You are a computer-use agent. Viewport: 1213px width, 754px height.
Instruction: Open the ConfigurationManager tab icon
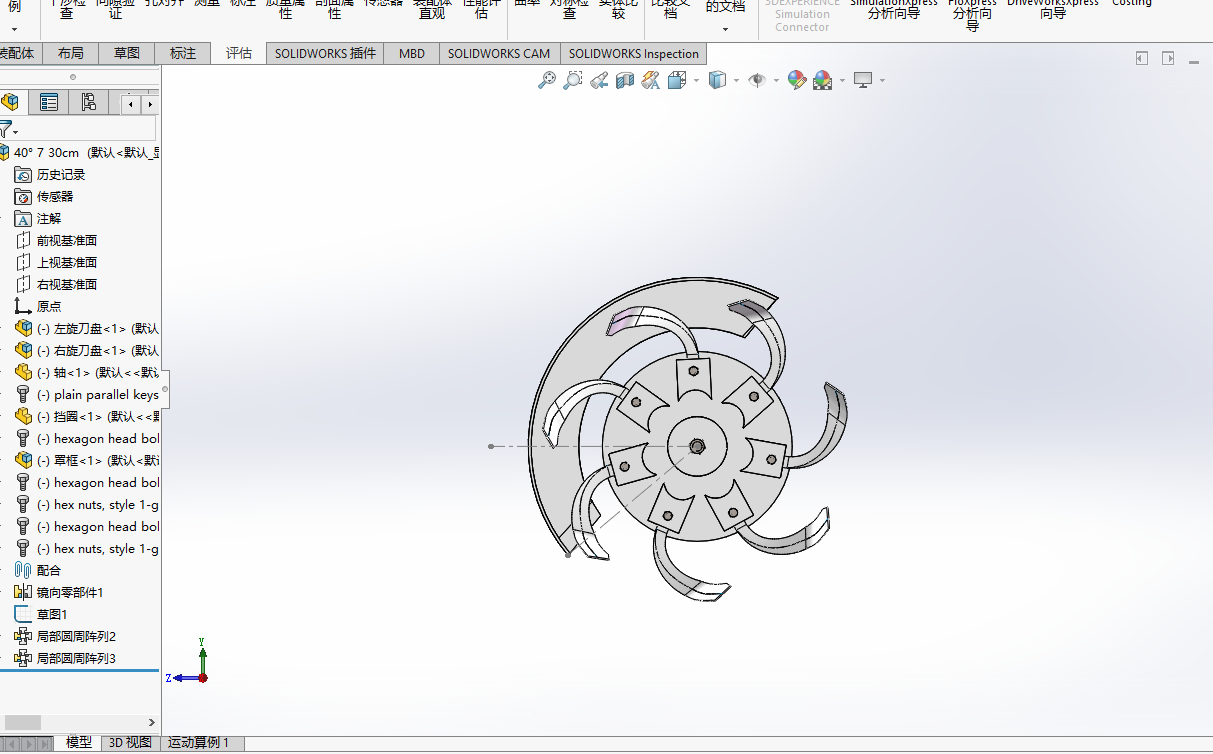[x=89, y=102]
